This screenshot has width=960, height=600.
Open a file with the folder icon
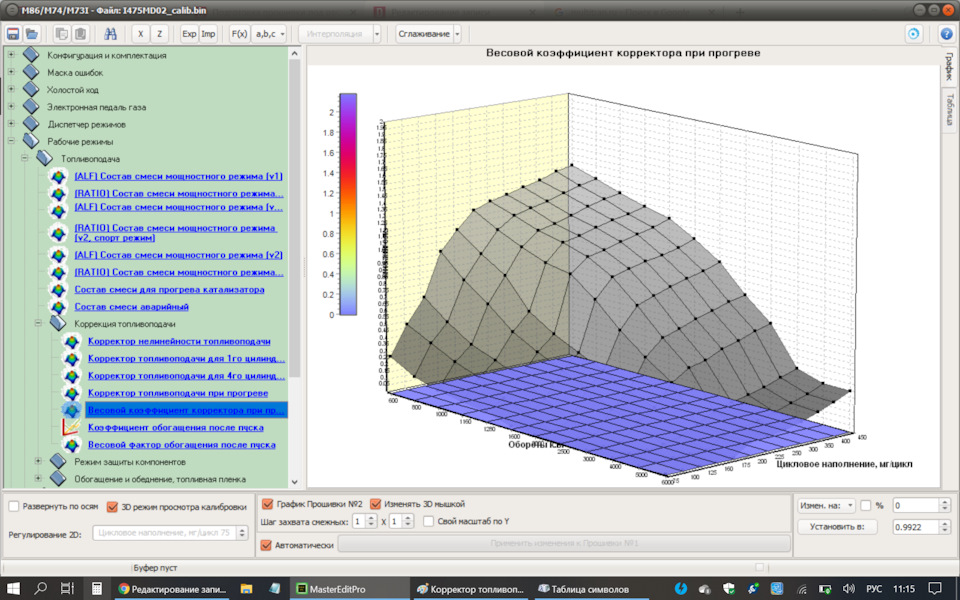pos(32,34)
